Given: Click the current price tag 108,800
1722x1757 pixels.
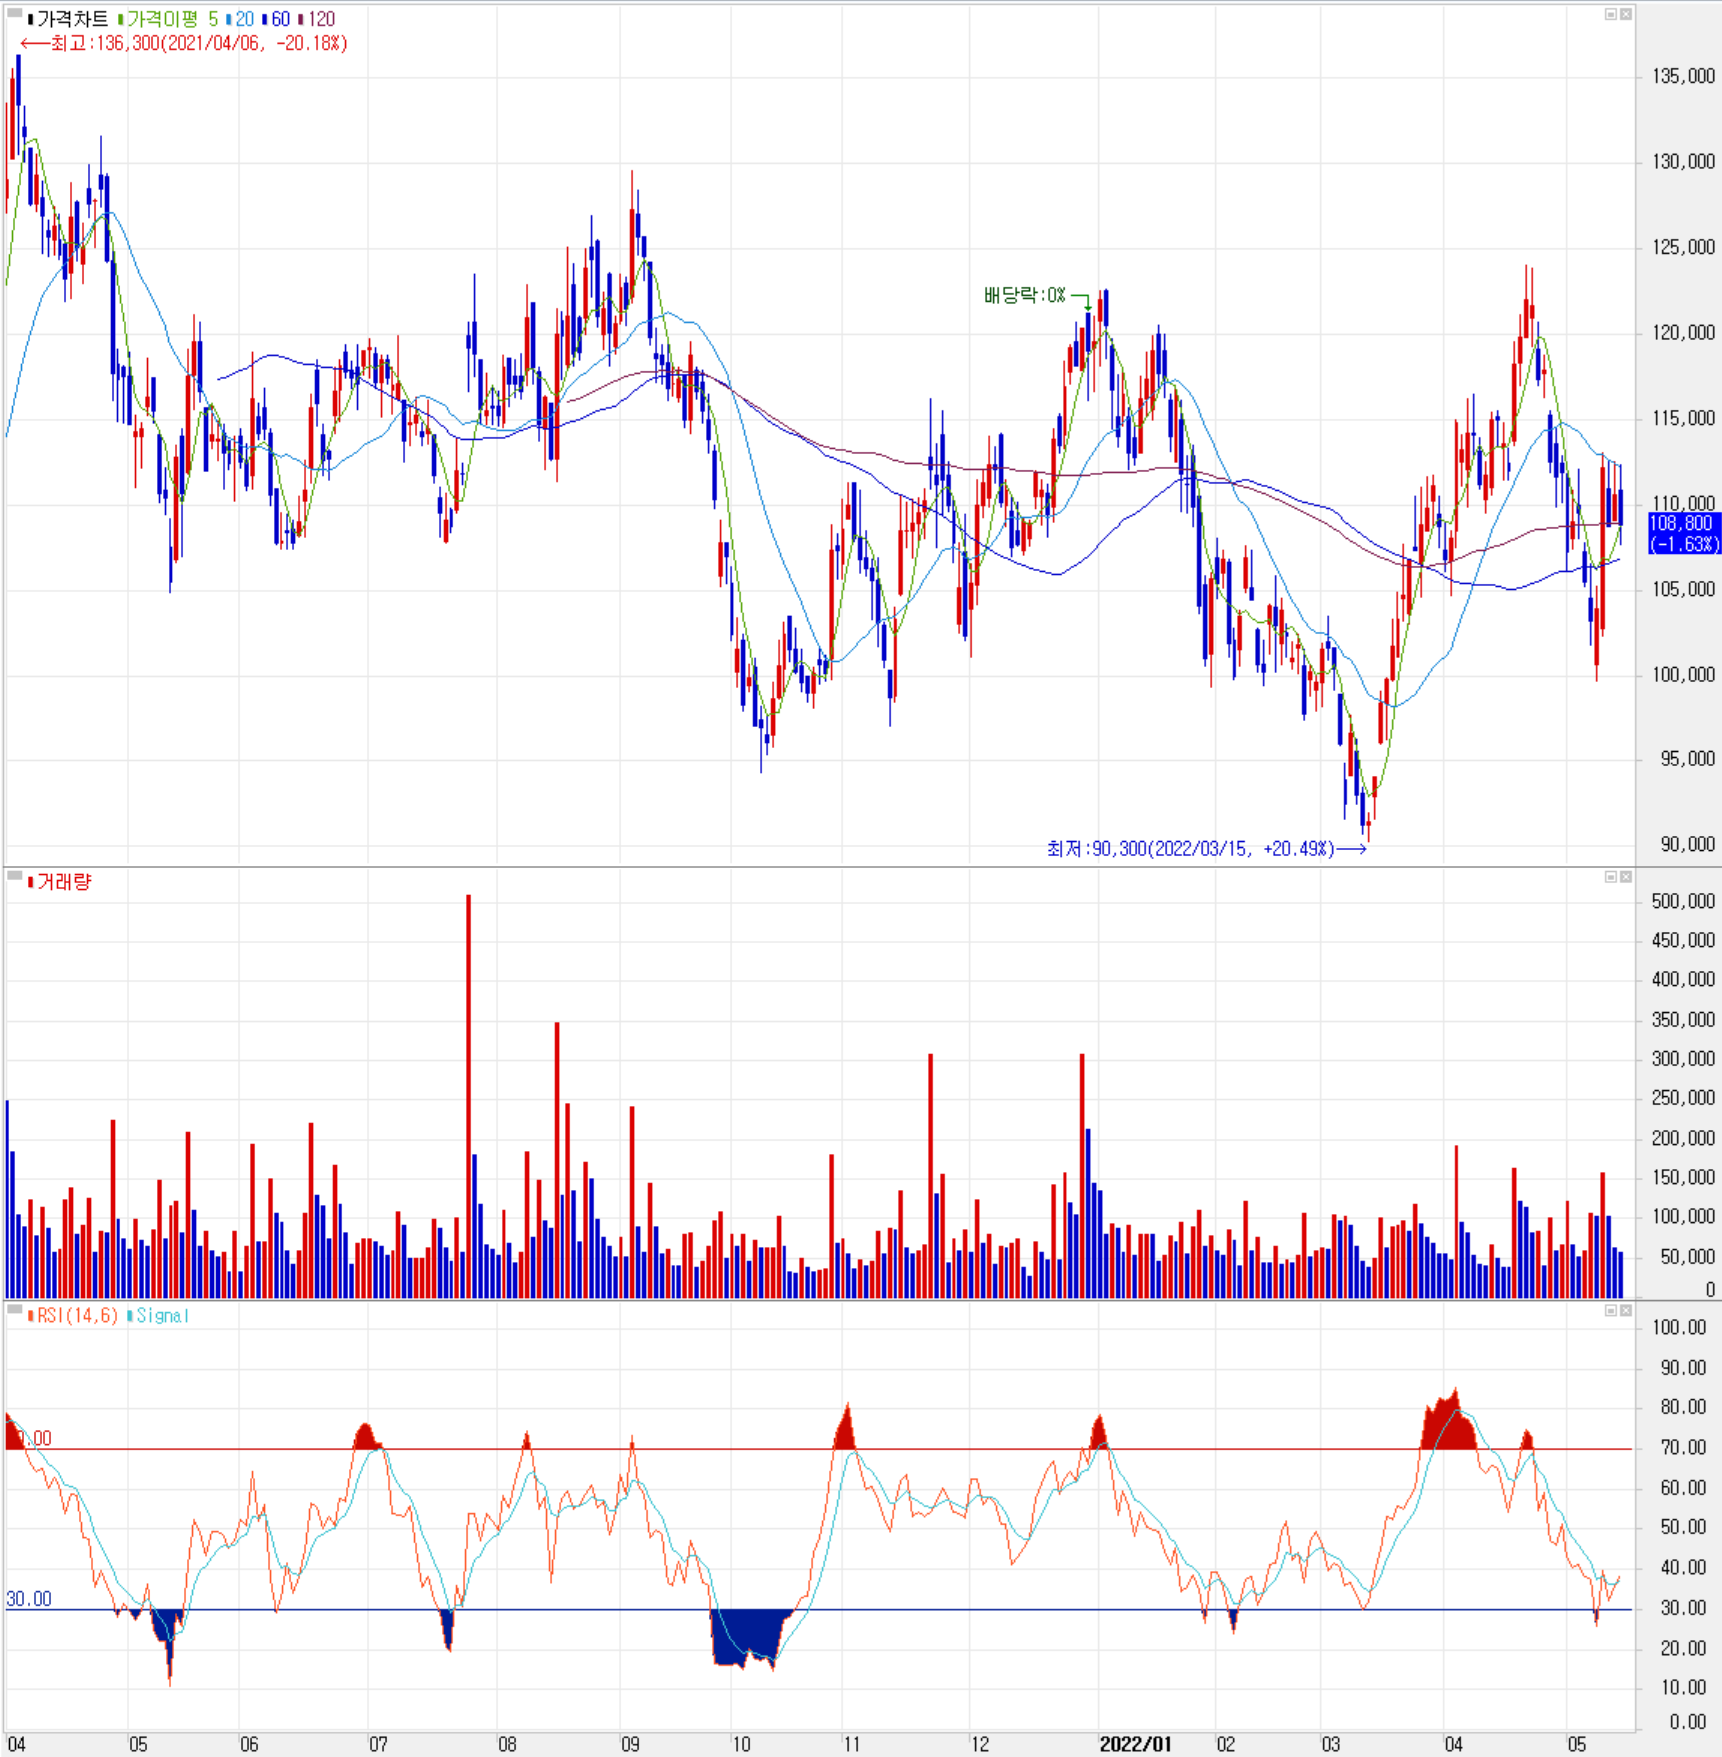Looking at the screenshot, I should pyautogui.click(x=1684, y=533).
